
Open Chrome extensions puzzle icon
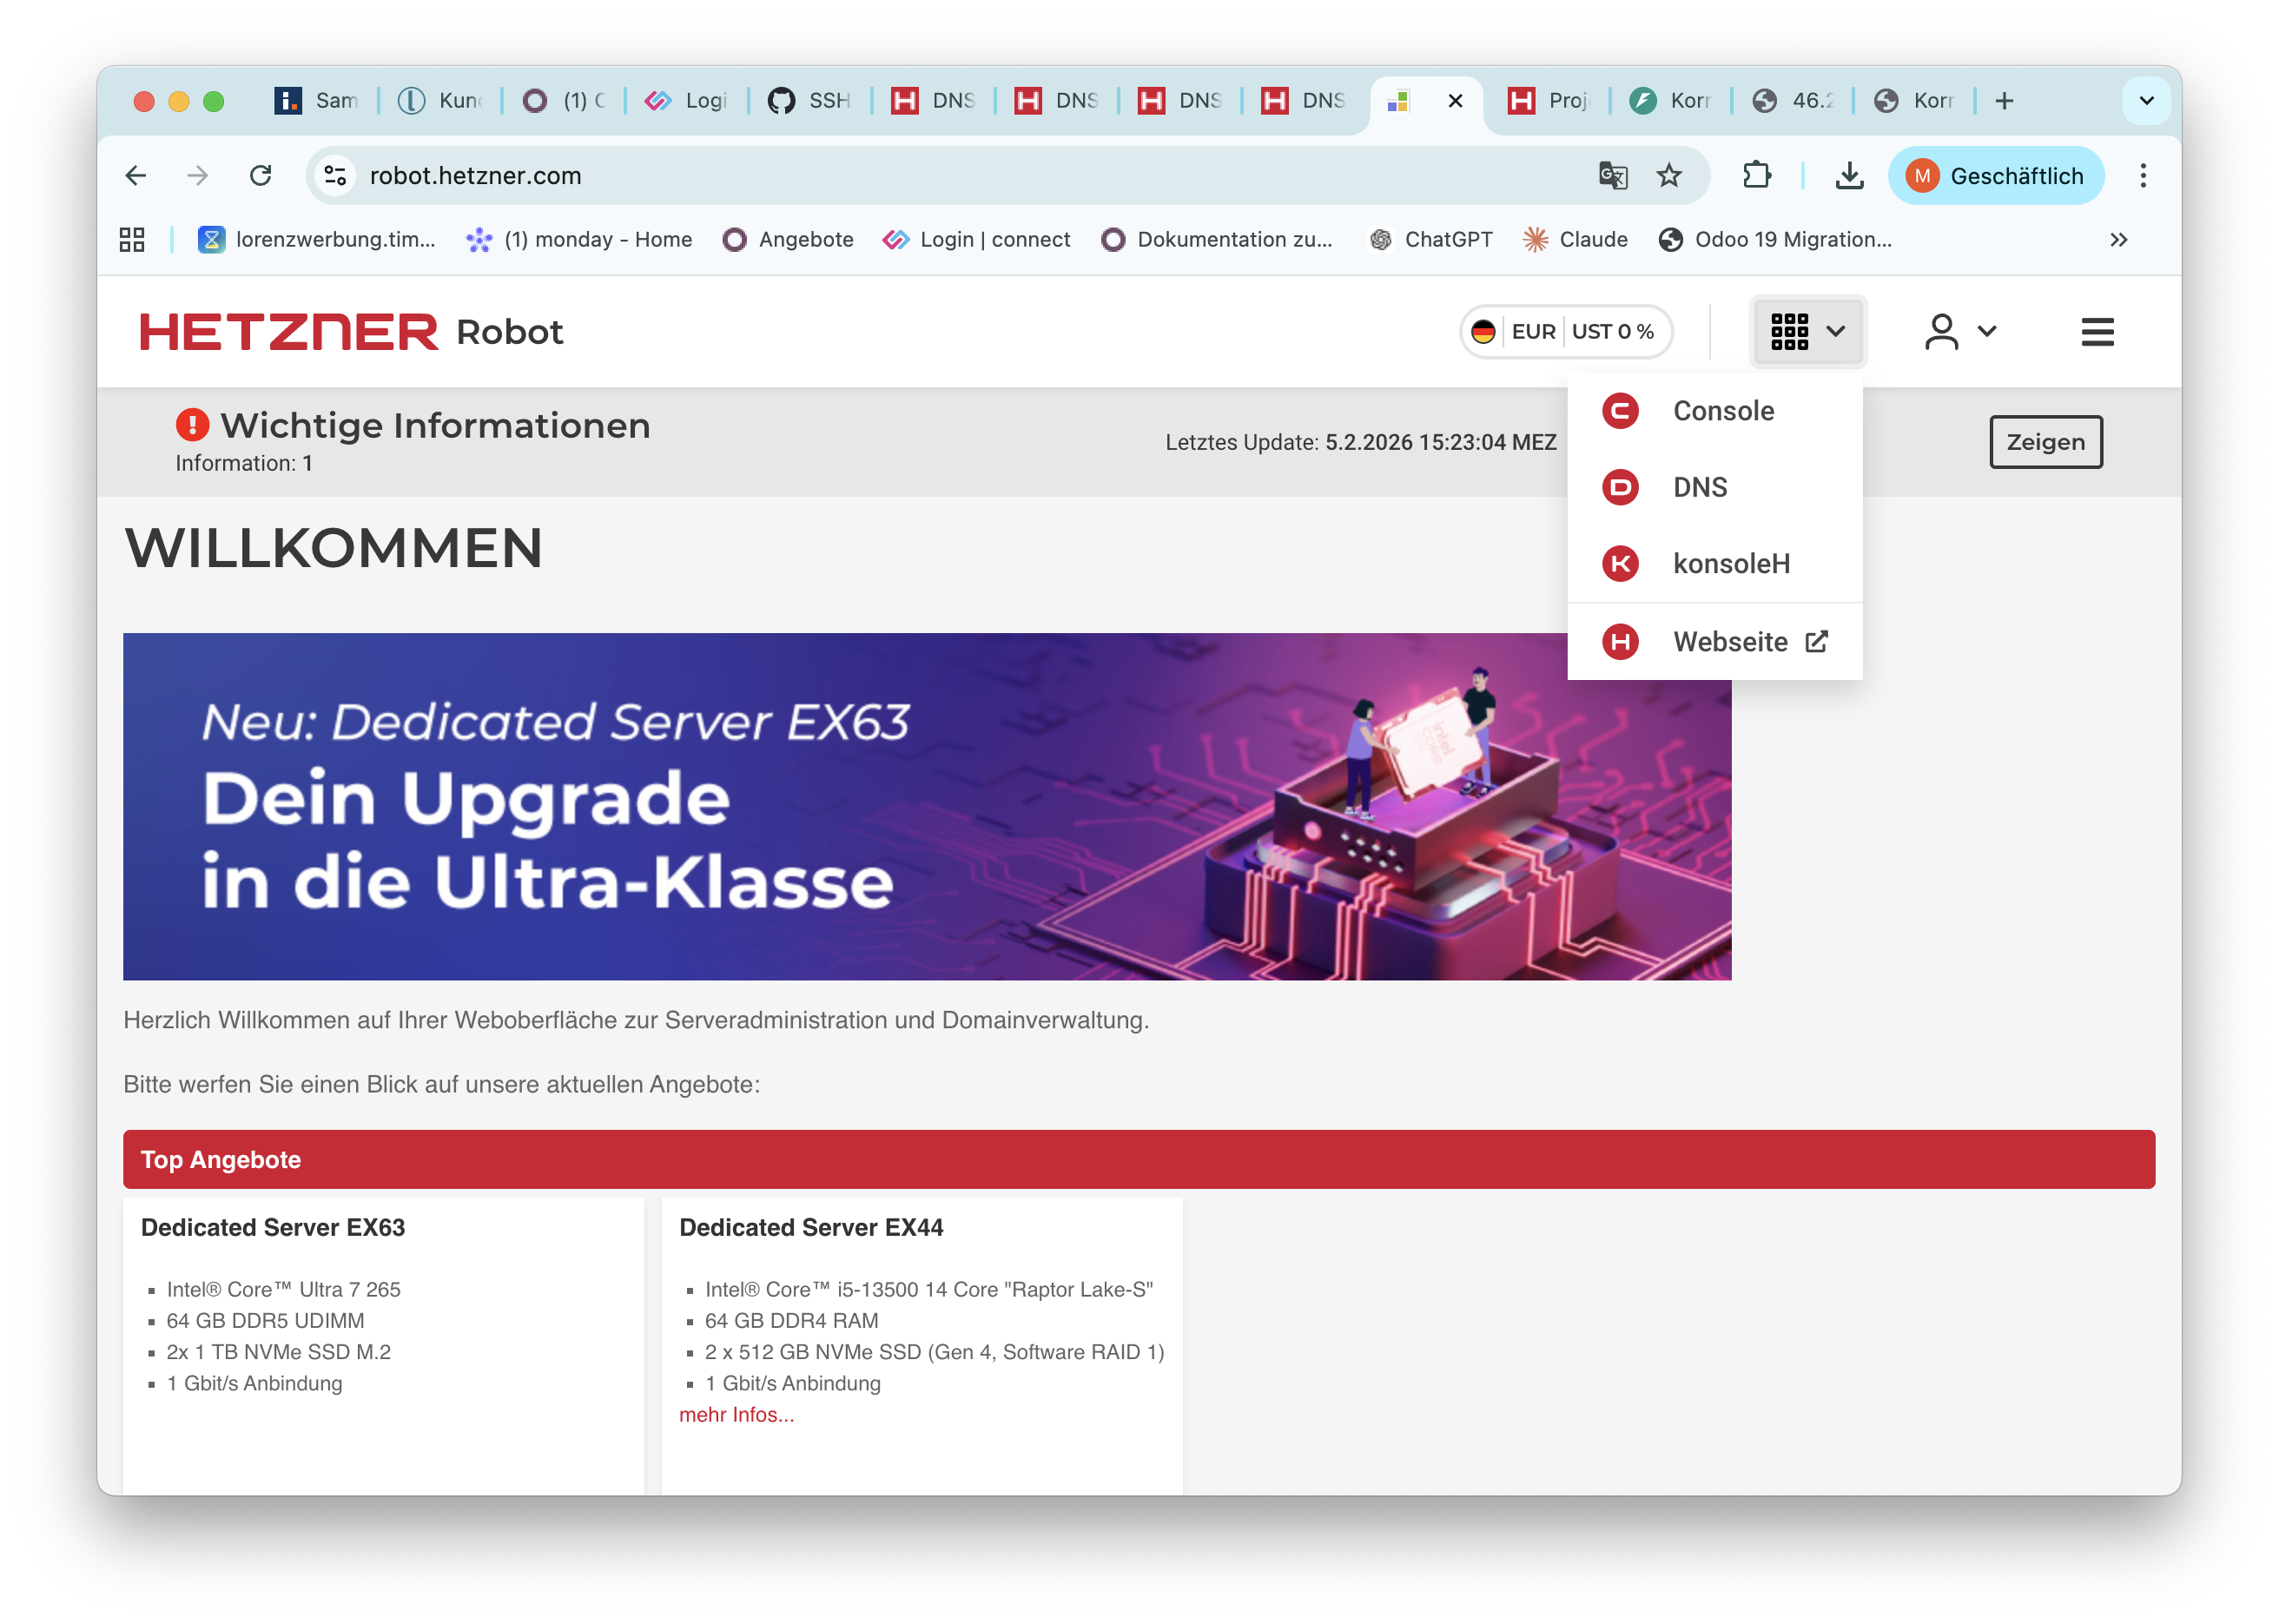pyautogui.click(x=1757, y=176)
